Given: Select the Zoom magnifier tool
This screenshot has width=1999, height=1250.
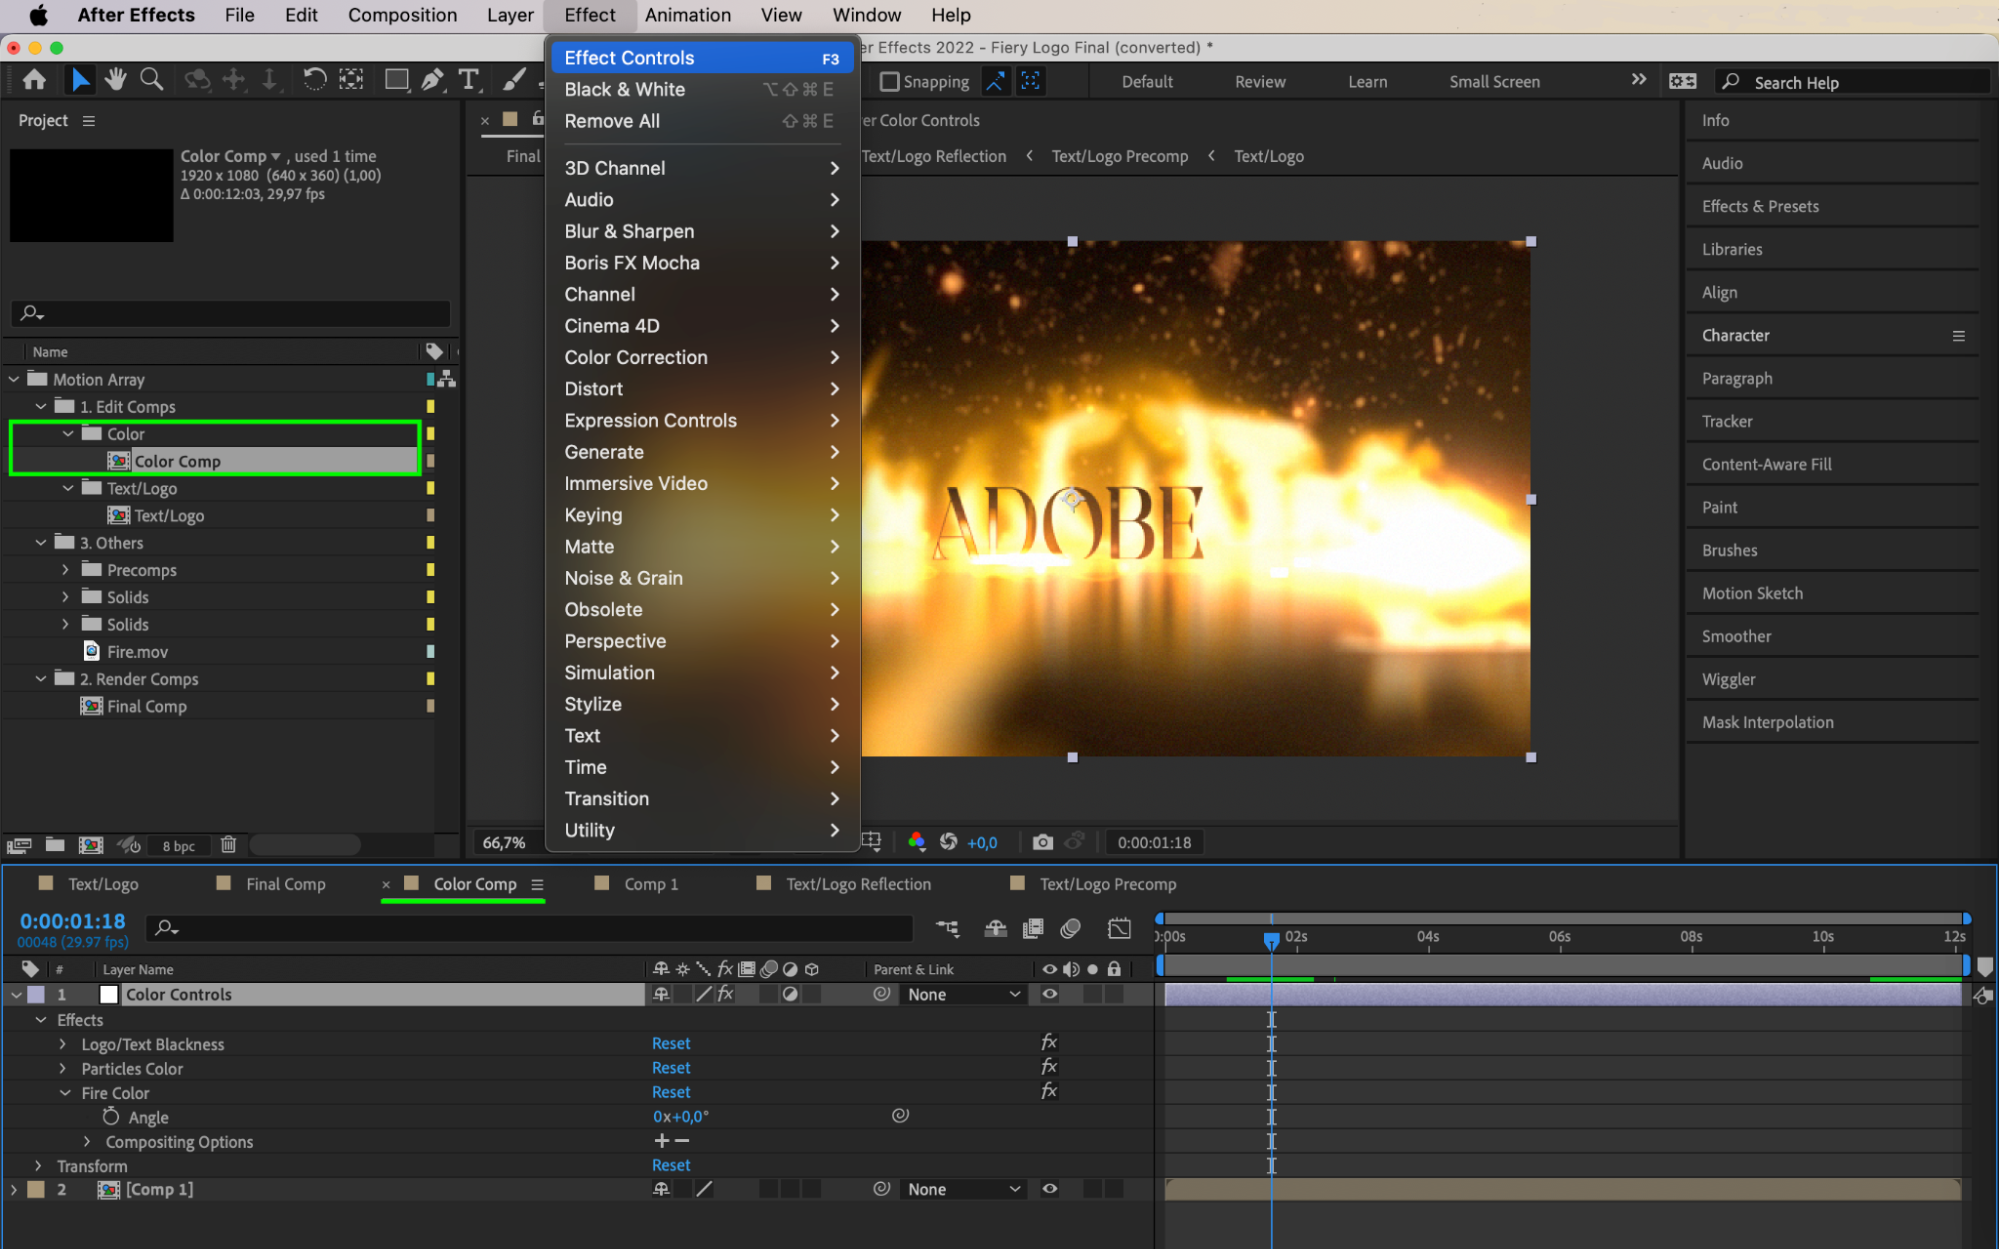Looking at the screenshot, I should click(x=151, y=80).
